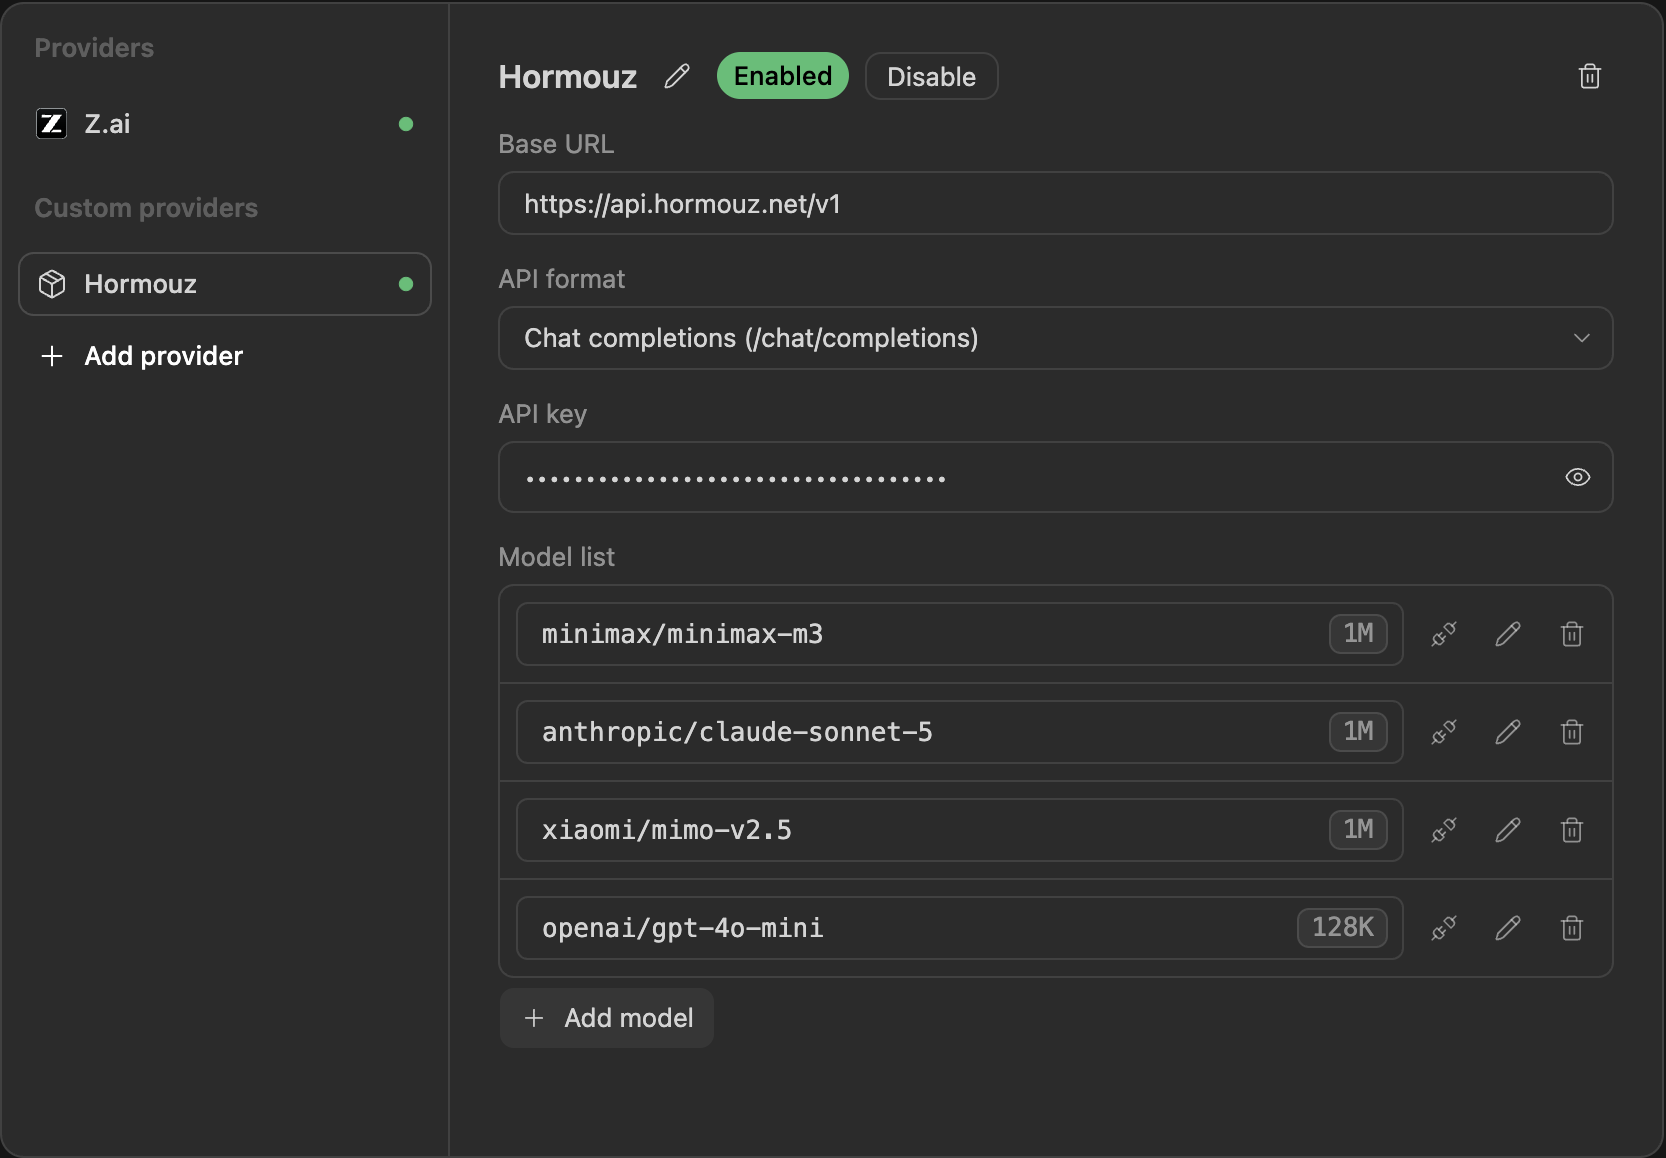The height and width of the screenshot is (1158, 1666).
Task: Click the 1M badge on anthropic/claude-sonnet-5
Action: tap(1359, 732)
